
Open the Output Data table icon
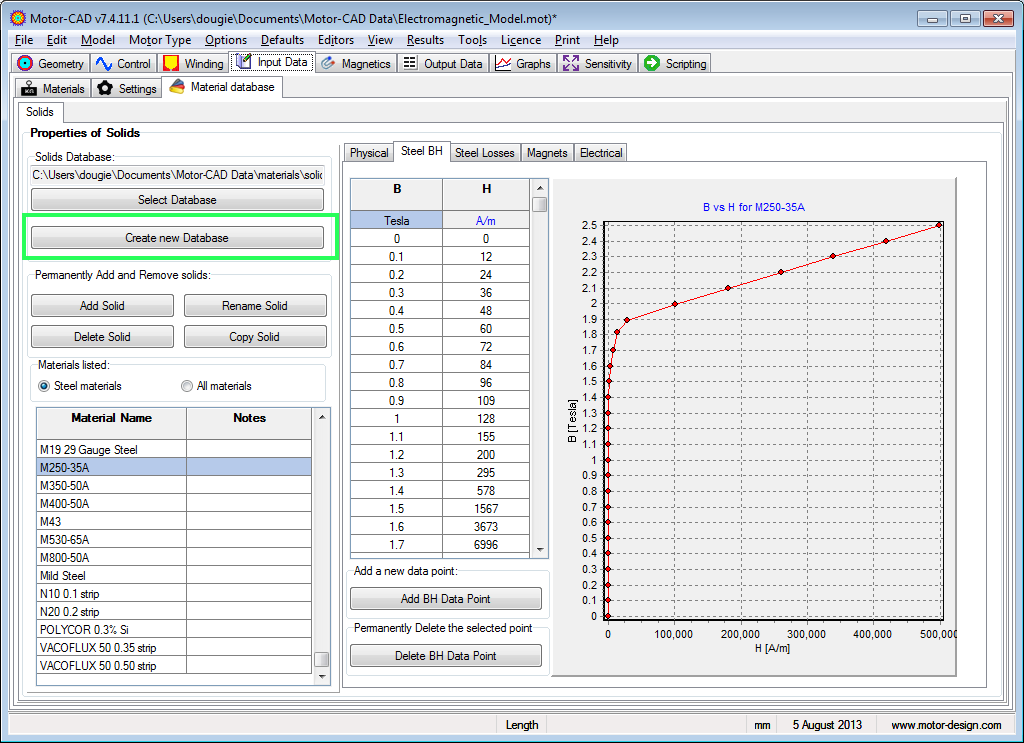pyautogui.click(x=409, y=63)
